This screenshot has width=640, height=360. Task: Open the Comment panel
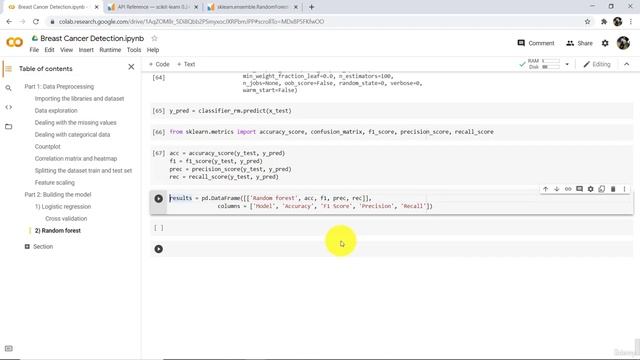pos(536,43)
